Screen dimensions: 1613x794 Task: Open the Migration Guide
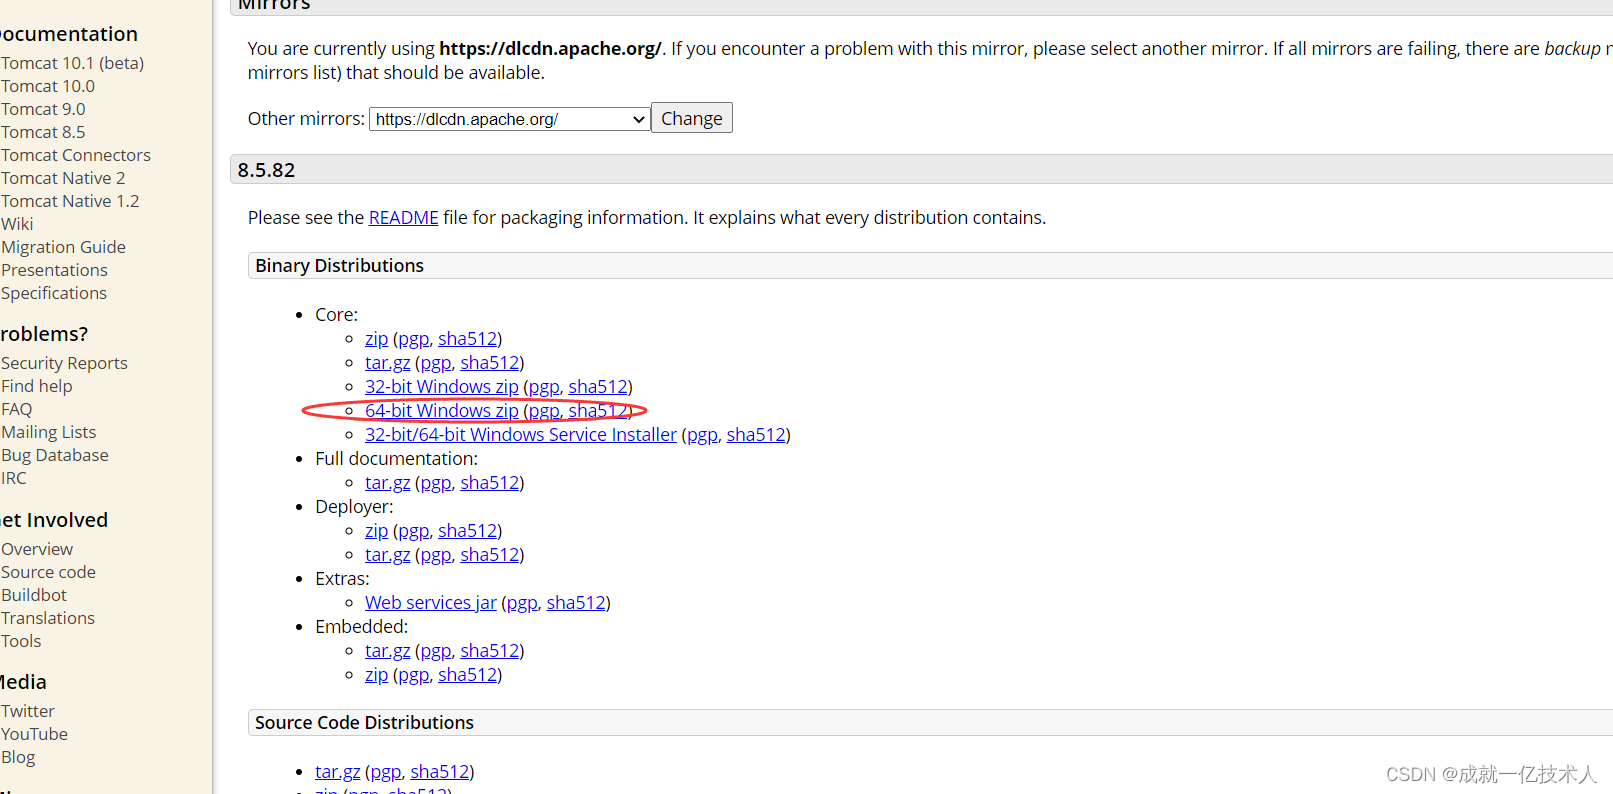(x=63, y=247)
